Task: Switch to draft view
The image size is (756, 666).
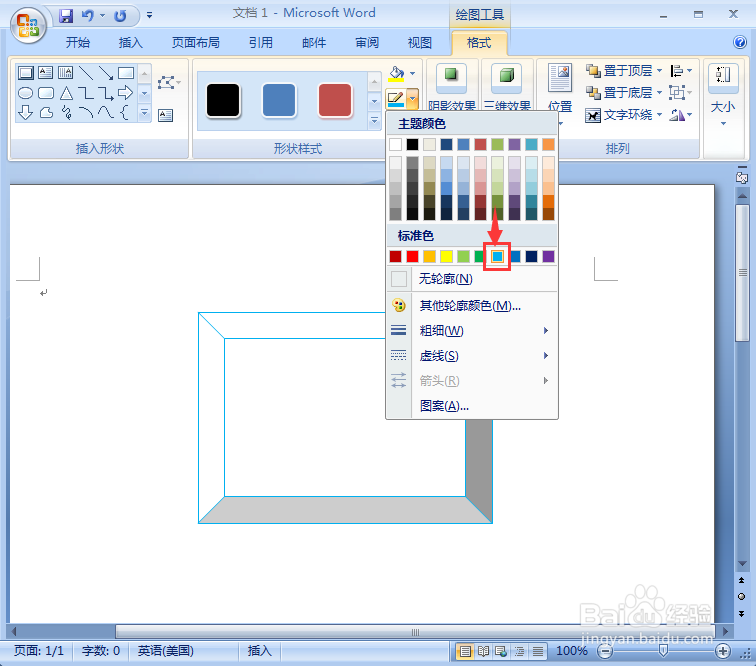Action: 538,652
